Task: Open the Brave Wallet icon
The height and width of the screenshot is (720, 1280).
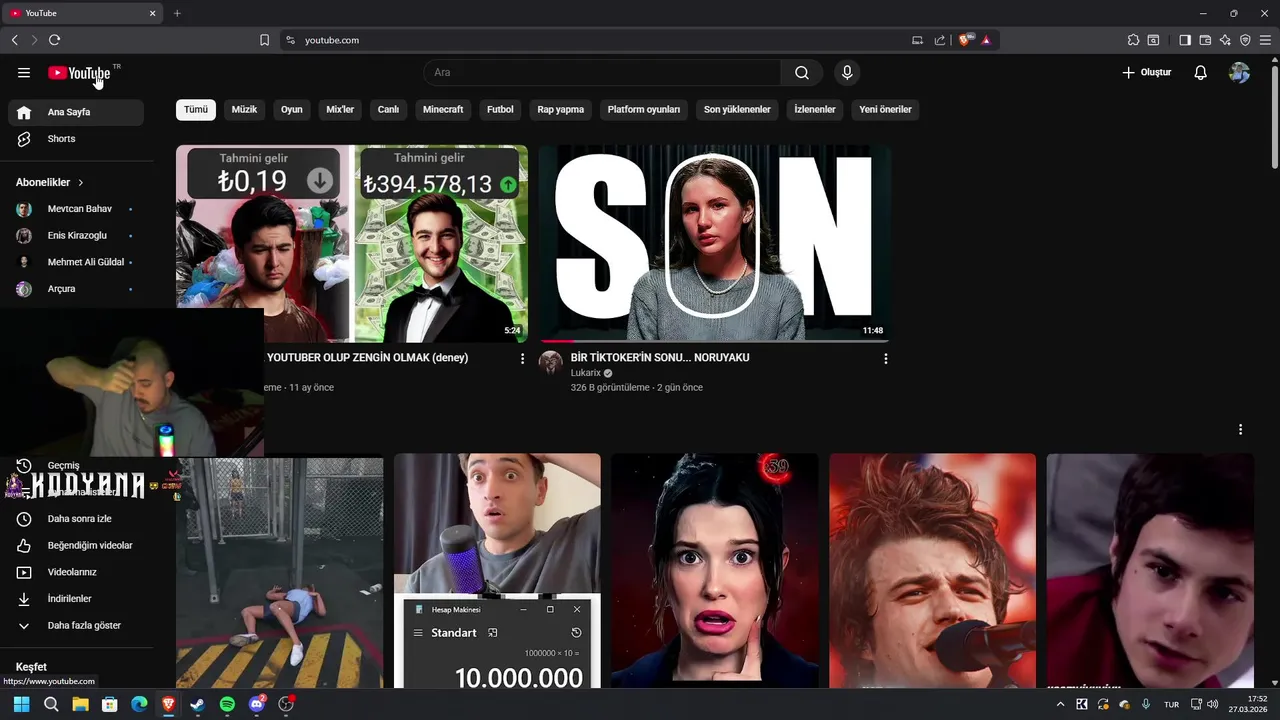Action: click(1205, 40)
